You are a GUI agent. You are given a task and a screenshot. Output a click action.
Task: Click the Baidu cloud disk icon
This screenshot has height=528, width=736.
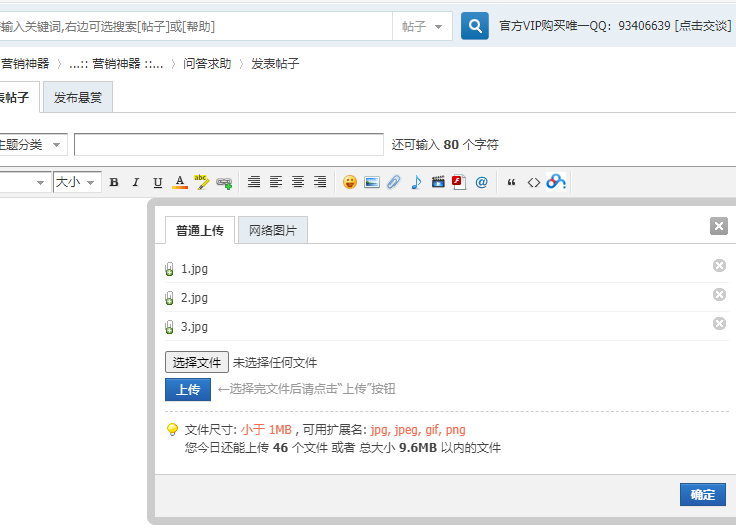click(x=556, y=182)
